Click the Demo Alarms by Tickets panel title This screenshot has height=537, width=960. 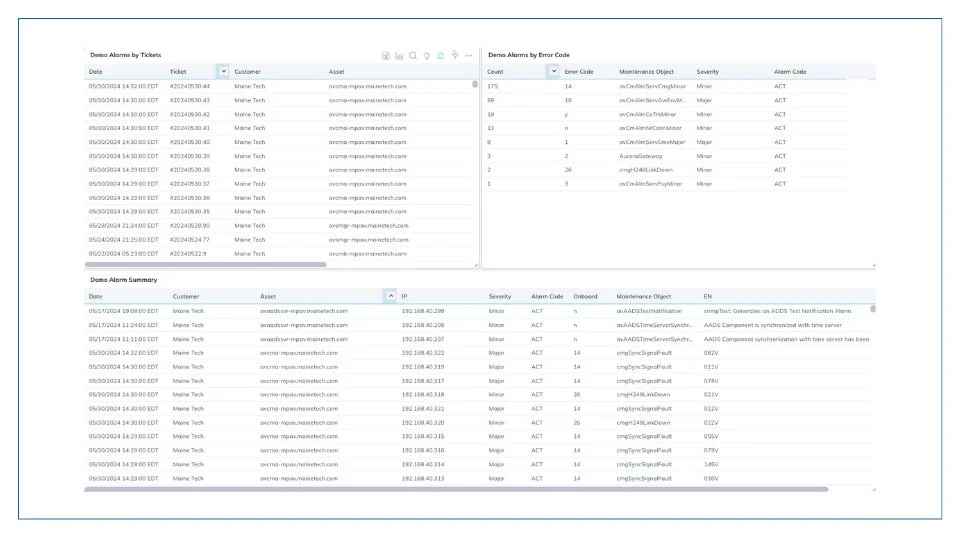pyautogui.click(x=126, y=55)
